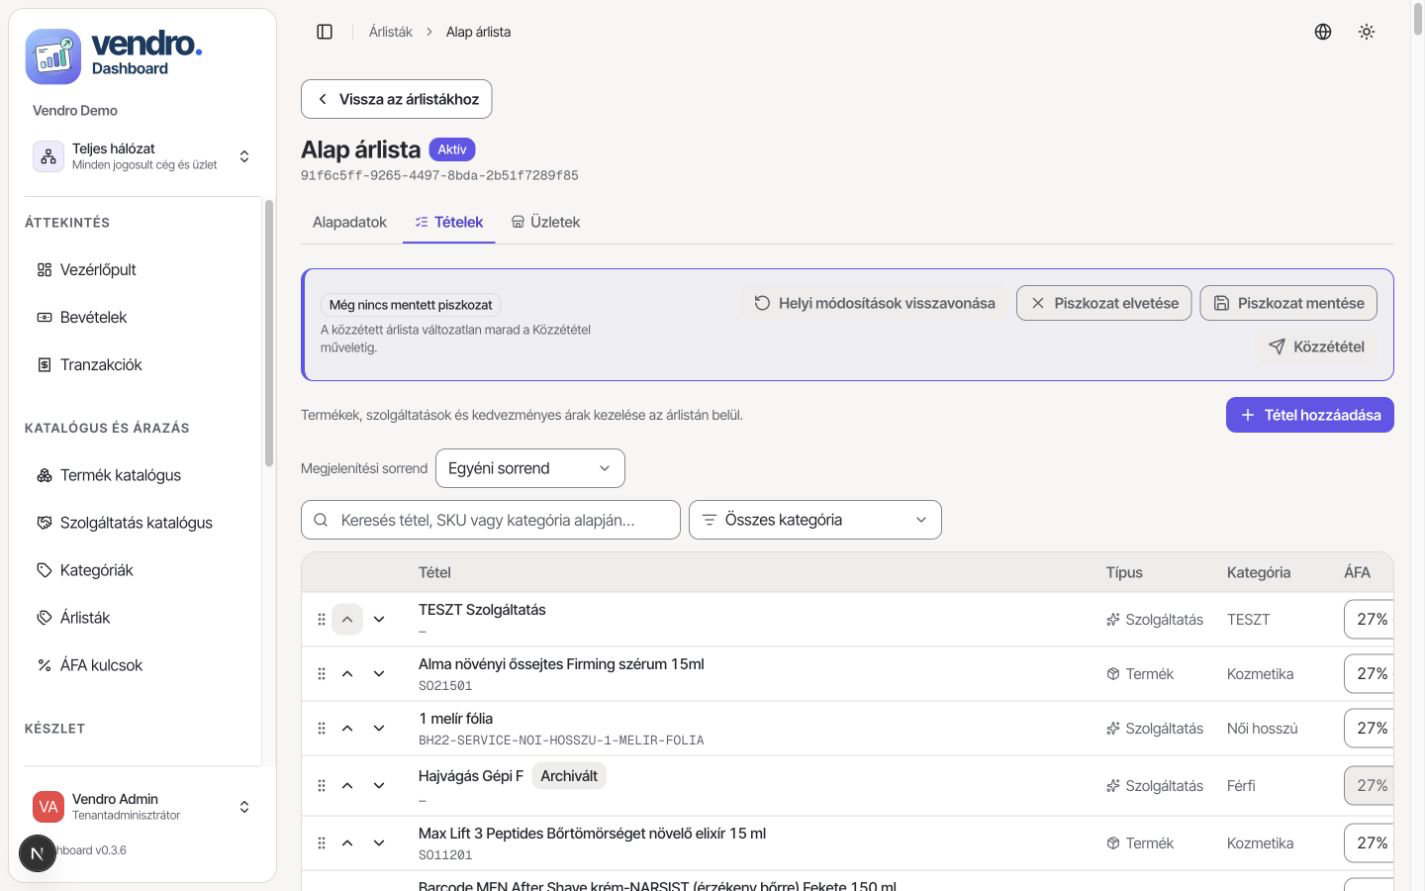The image size is (1425, 891).
Task: Click Piszkozat elvetése button
Action: click(x=1103, y=303)
